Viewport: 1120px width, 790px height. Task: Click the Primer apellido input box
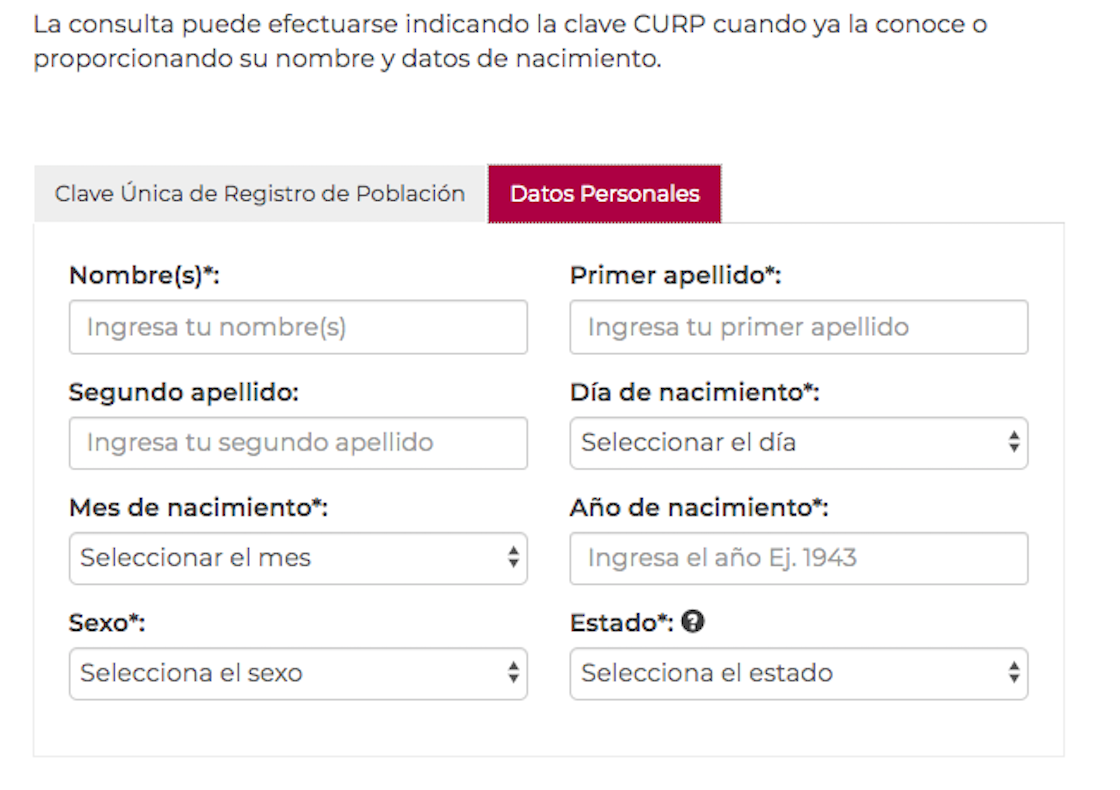pyautogui.click(x=798, y=327)
